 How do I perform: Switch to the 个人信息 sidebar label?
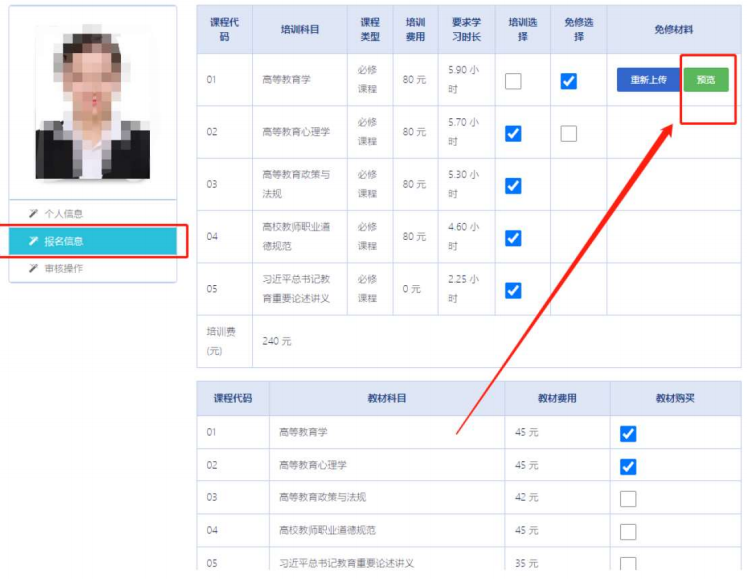coord(64,214)
